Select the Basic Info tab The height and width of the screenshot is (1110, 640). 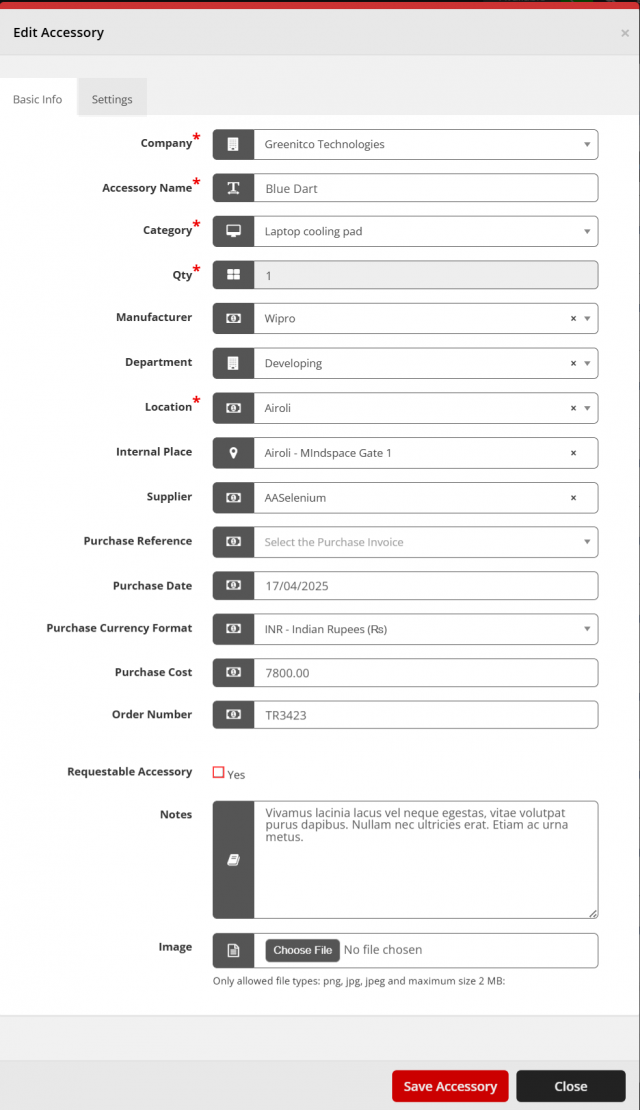(38, 99)
